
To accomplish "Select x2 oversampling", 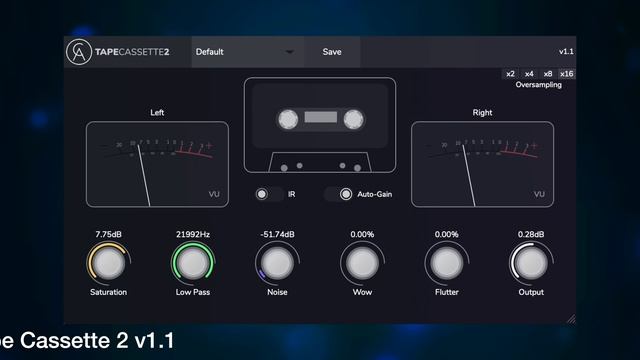I will click(510, 74).
